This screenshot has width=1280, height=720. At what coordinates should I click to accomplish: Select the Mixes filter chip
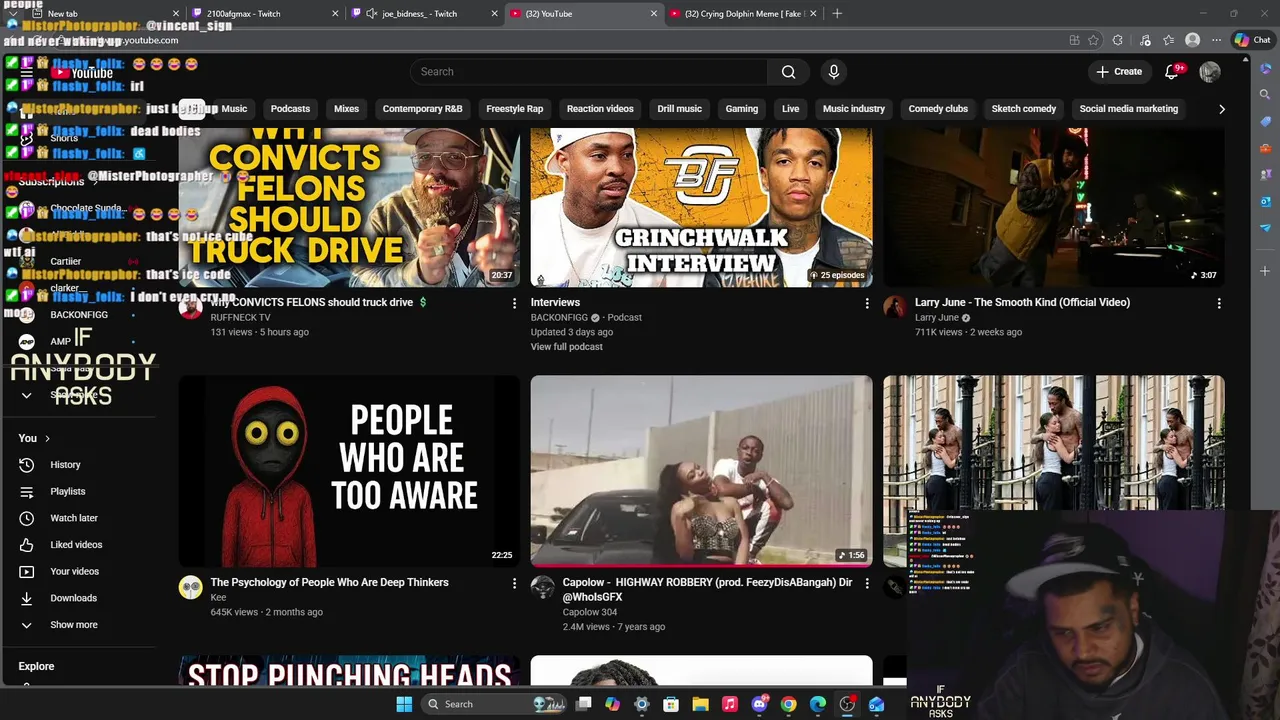pos(346,109)
